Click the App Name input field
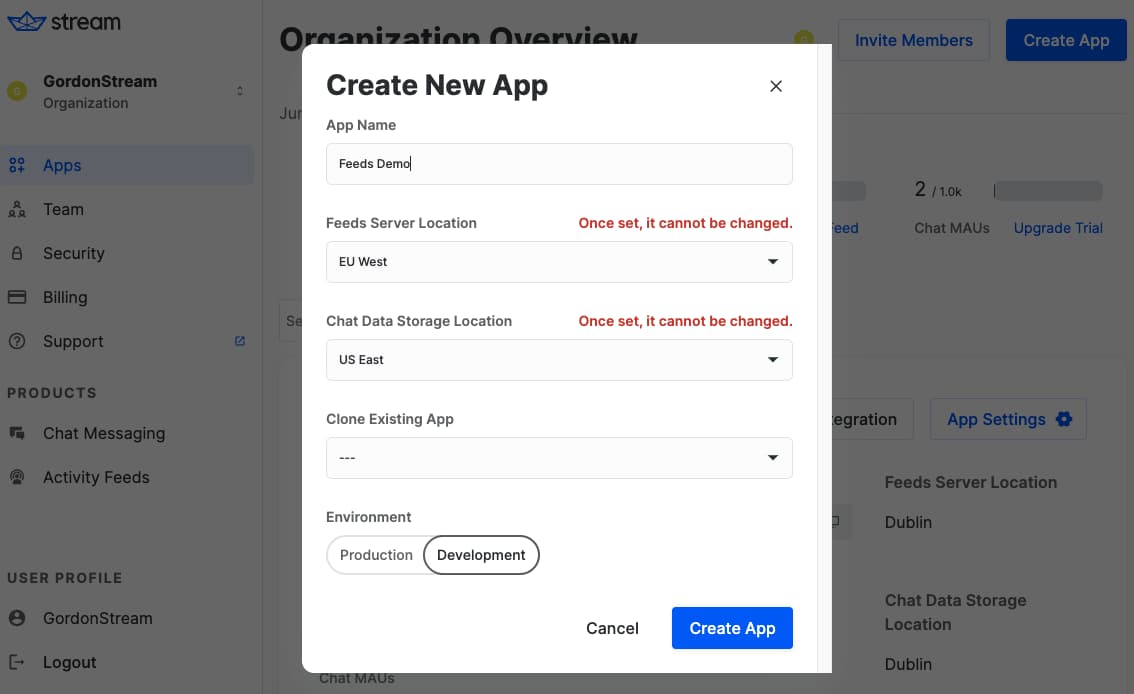Screen dimensions: 1134x694 pos(559,164)
